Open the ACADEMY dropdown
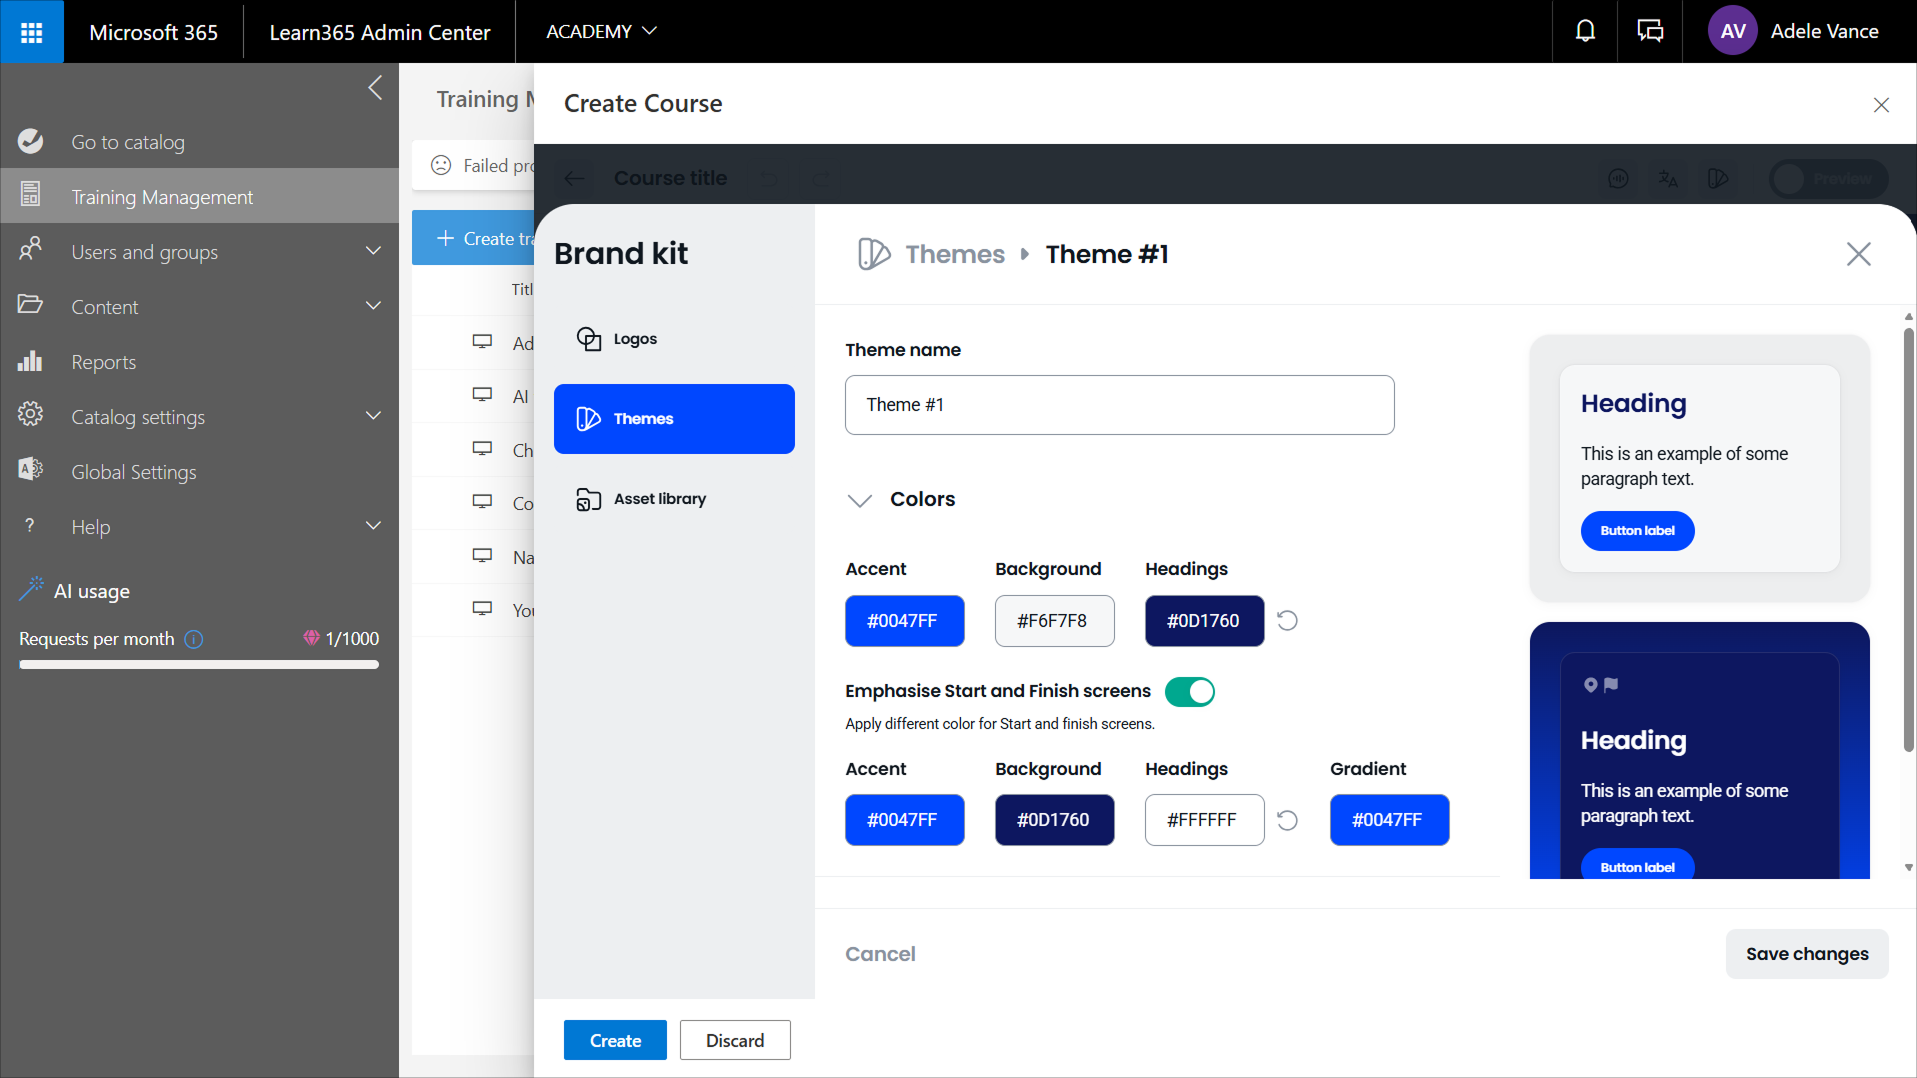Image resolution: width=1917 pixels, height=1078 pixels. click(601, 32)
